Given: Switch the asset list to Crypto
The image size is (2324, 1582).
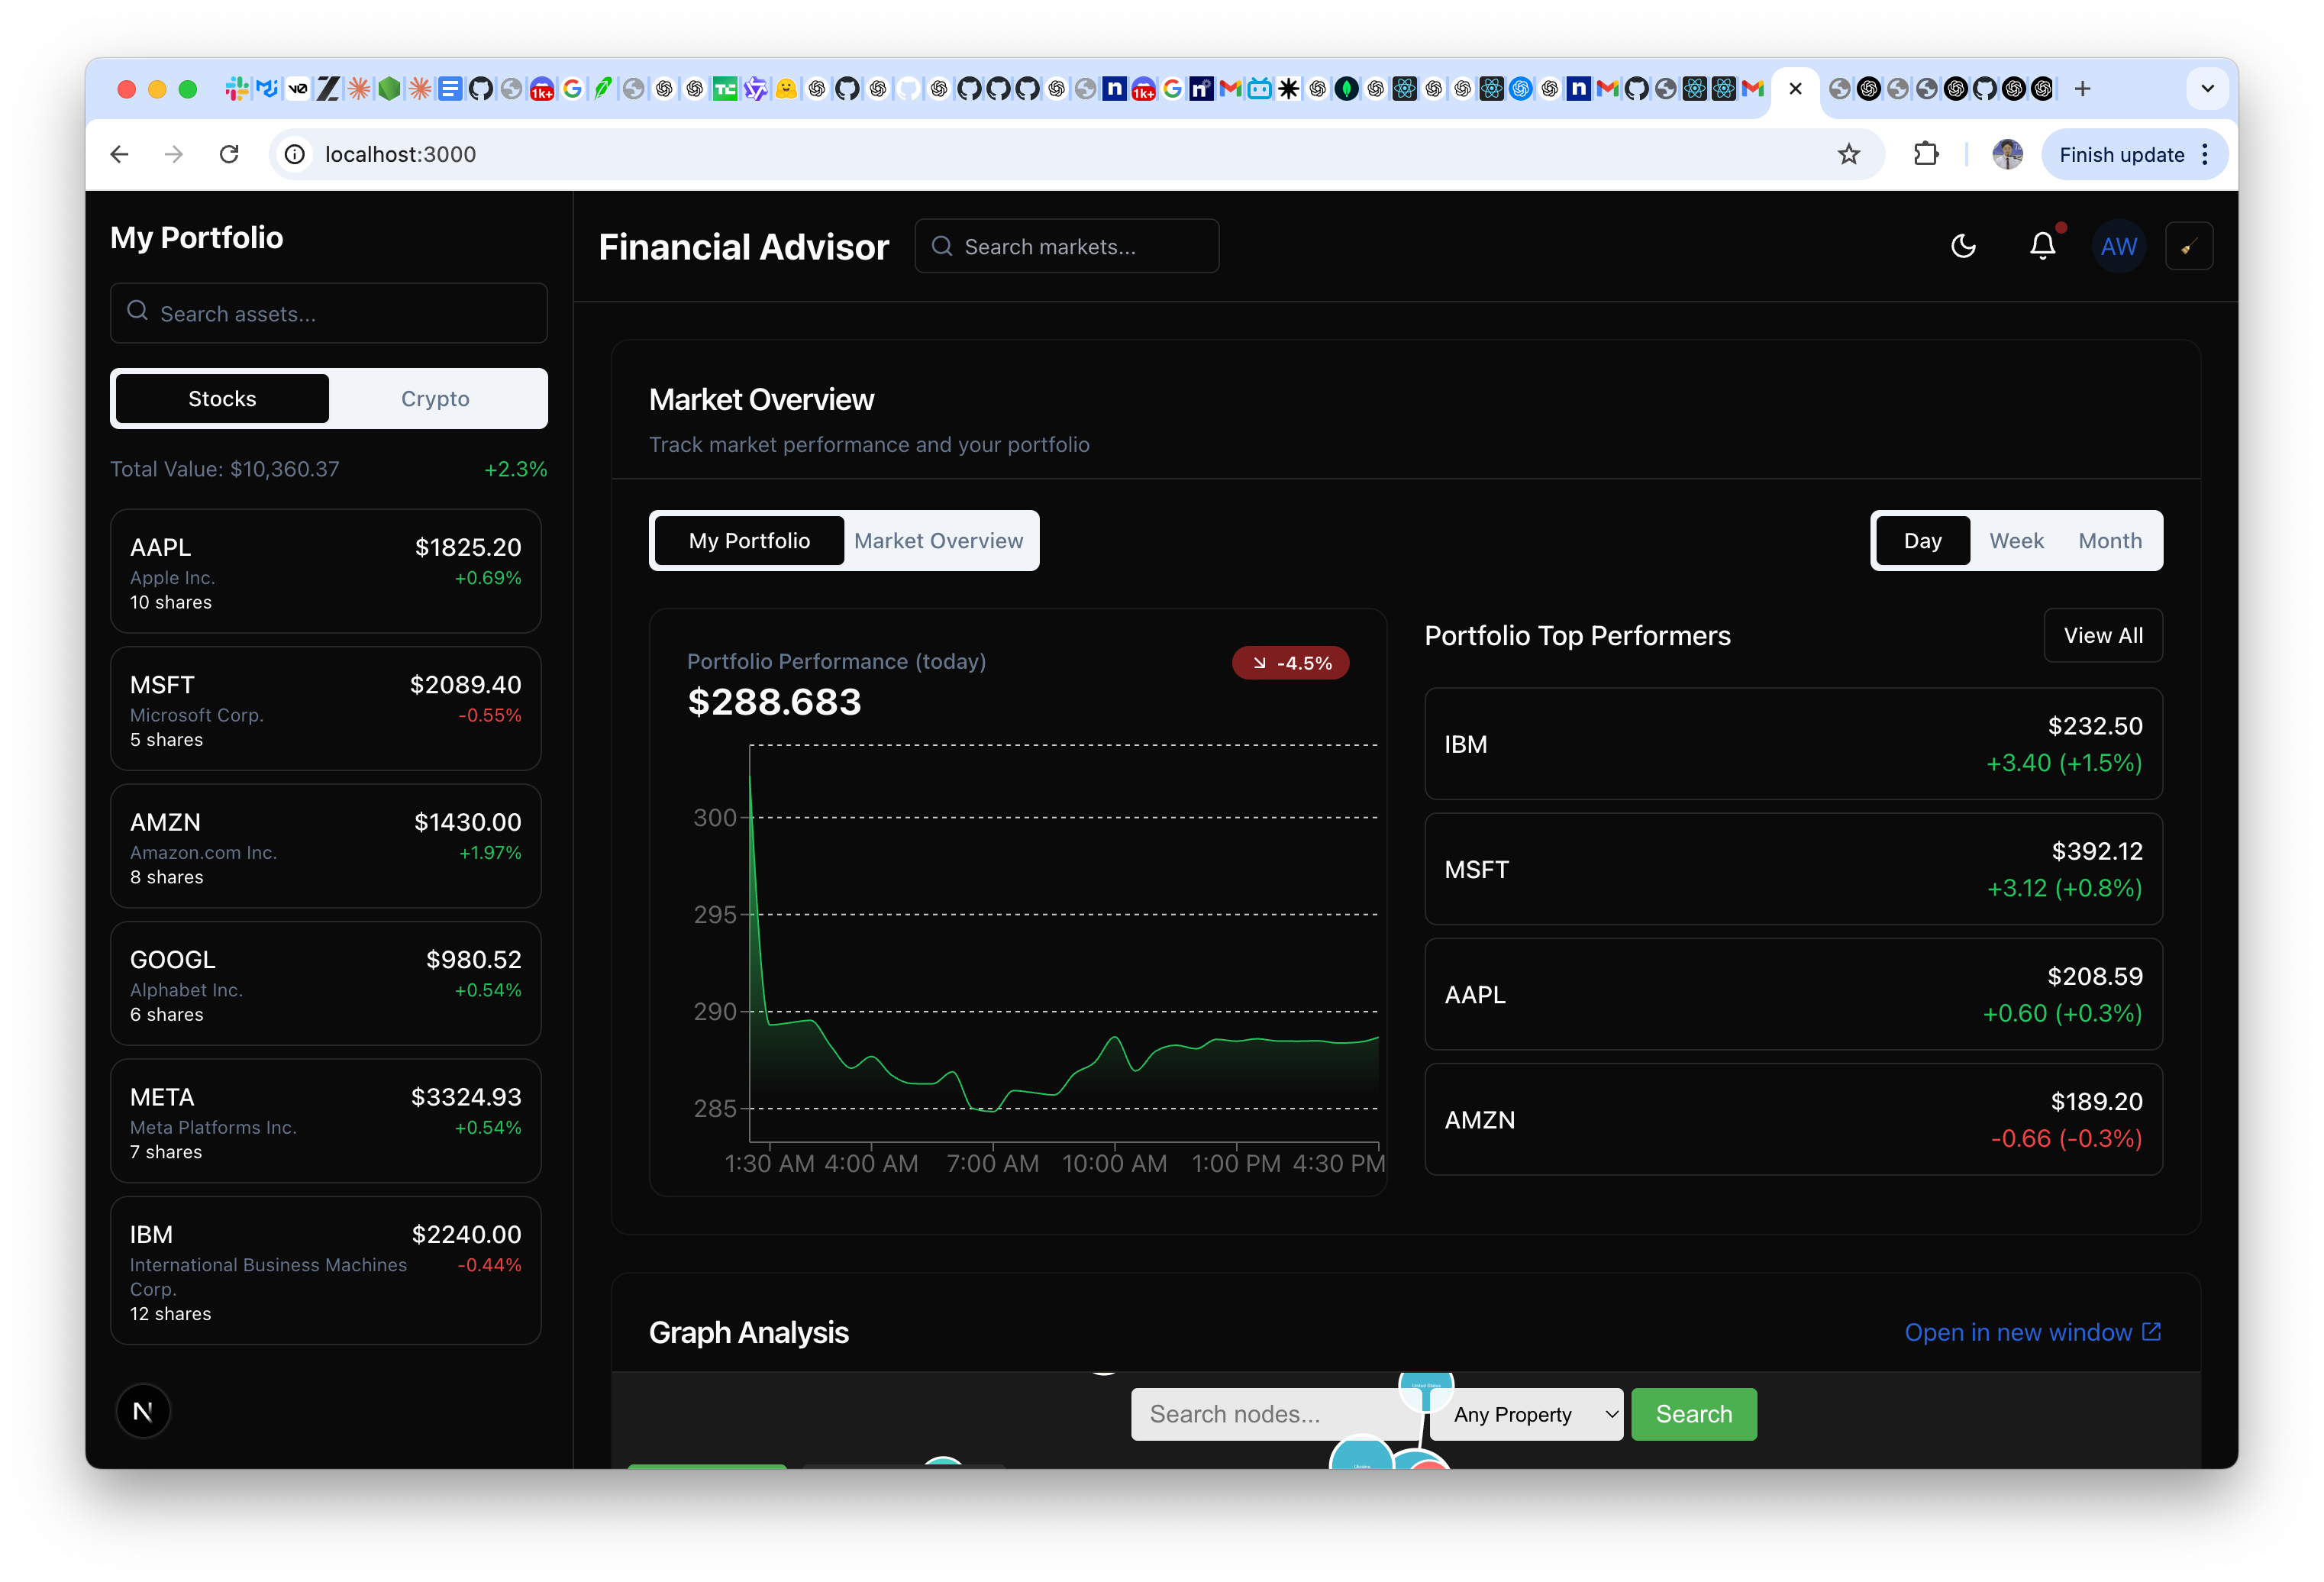Looking at the screenshot, I should (435, 399).
